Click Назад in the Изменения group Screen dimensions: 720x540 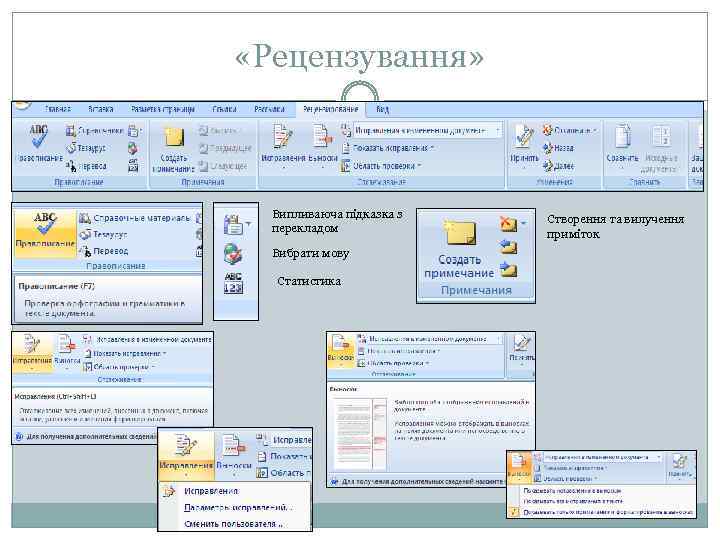(558, 148)
